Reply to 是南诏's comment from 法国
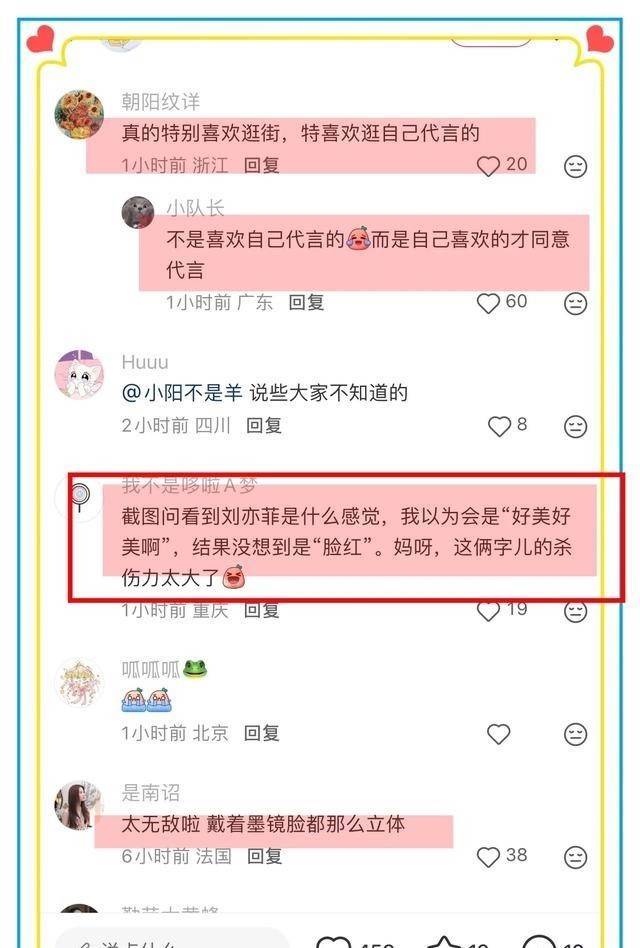 [x=265, y=856]
